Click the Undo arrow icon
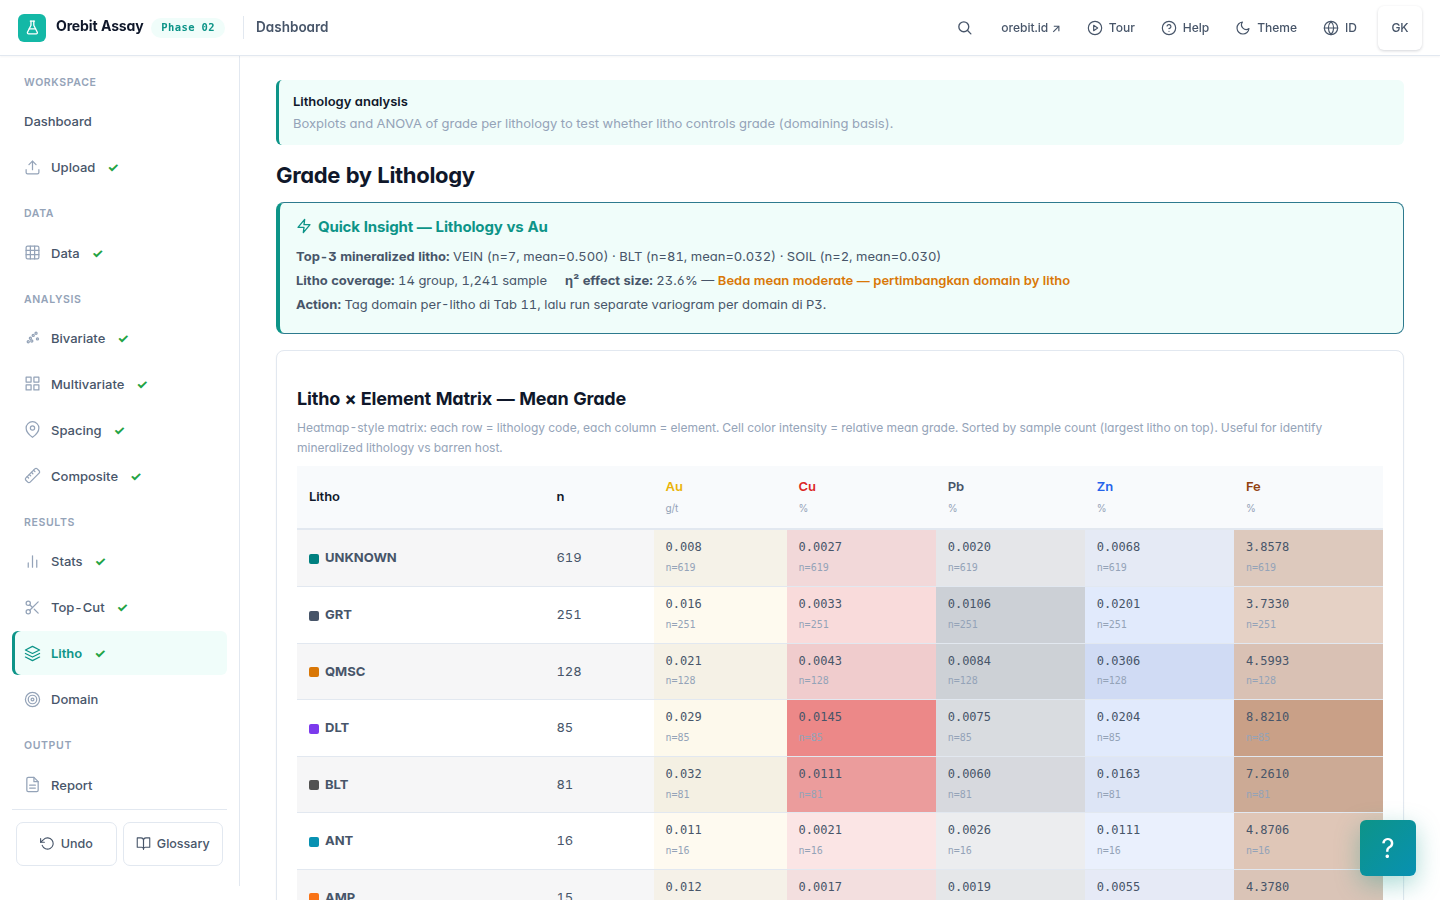This screenshot has height=900, width=1440. pos(47,844)
